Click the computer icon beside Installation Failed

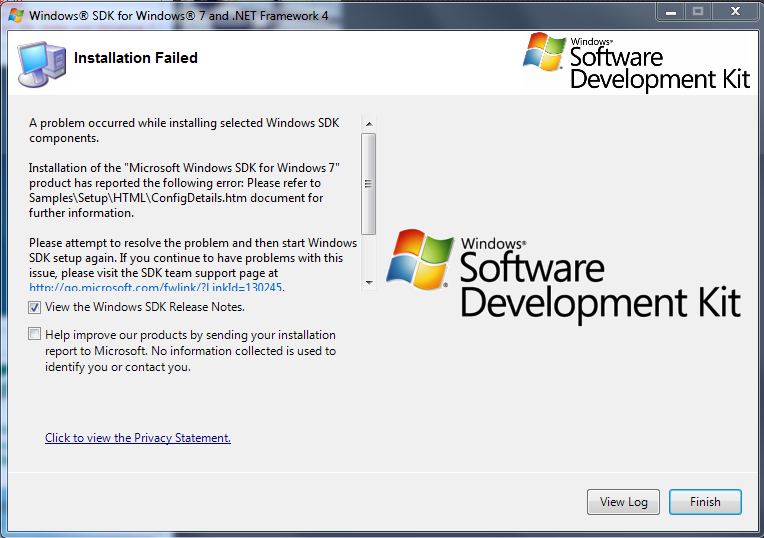tap(41, 63)
